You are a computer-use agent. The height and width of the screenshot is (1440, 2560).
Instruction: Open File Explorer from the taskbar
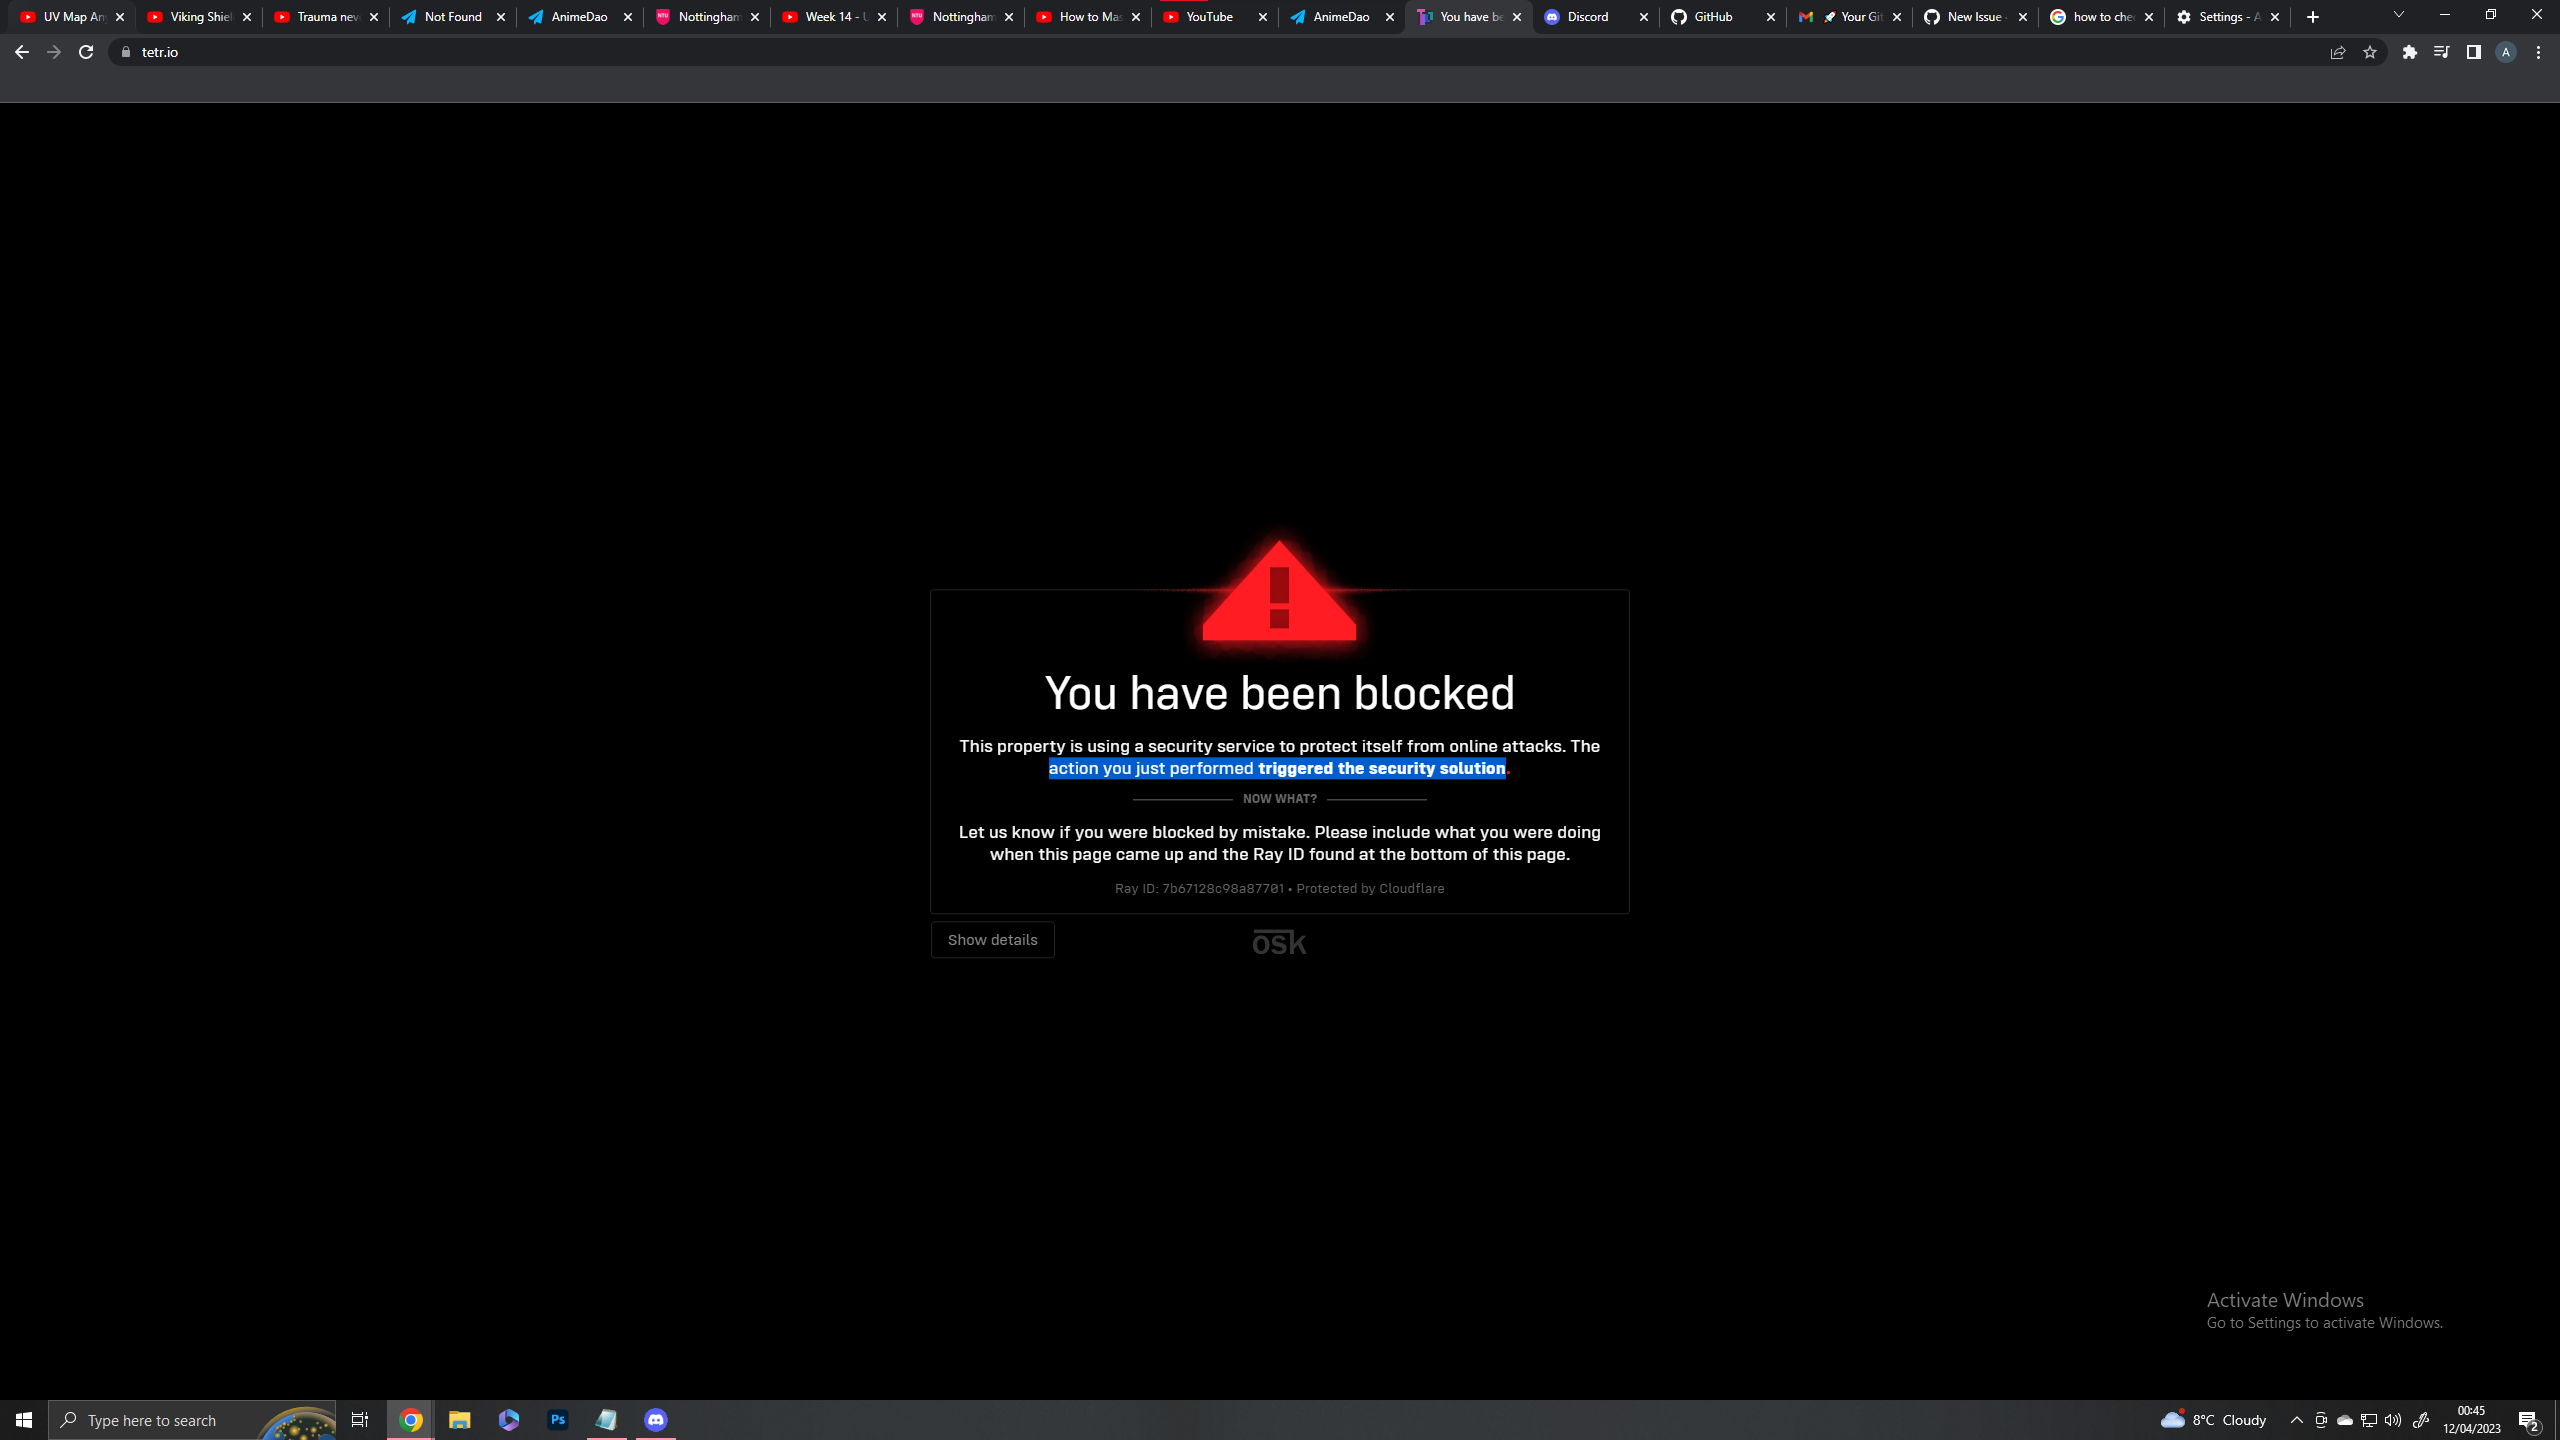coord(459,1419)
